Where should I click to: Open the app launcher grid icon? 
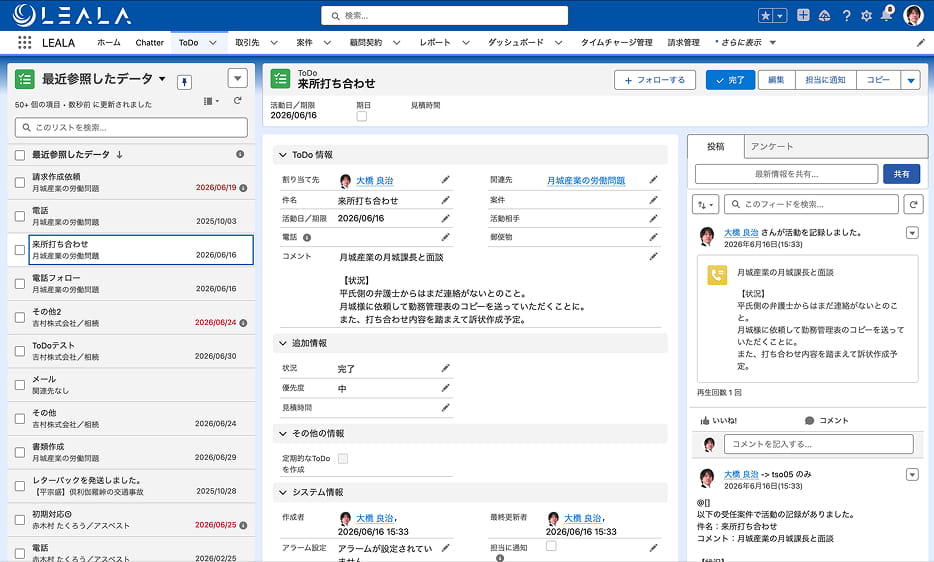click(24, 42)
